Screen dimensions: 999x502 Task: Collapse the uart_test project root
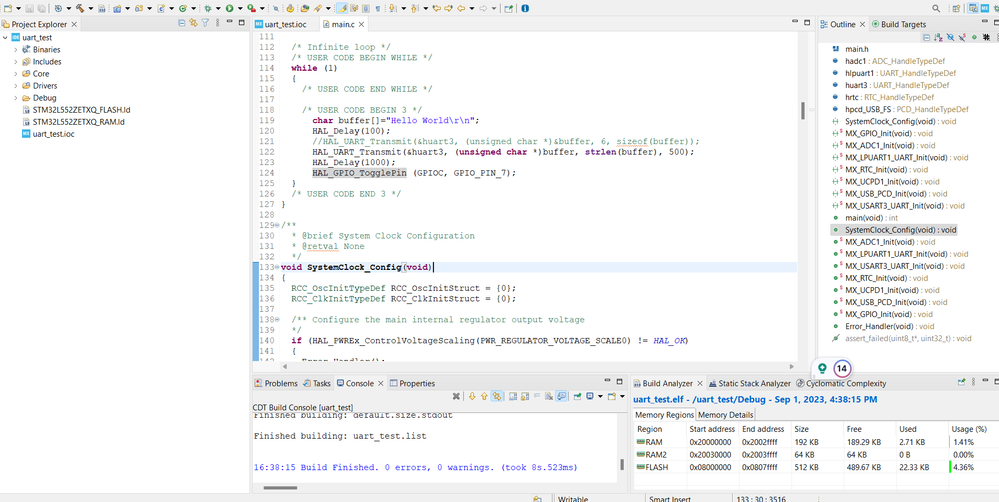pos(6,37)
